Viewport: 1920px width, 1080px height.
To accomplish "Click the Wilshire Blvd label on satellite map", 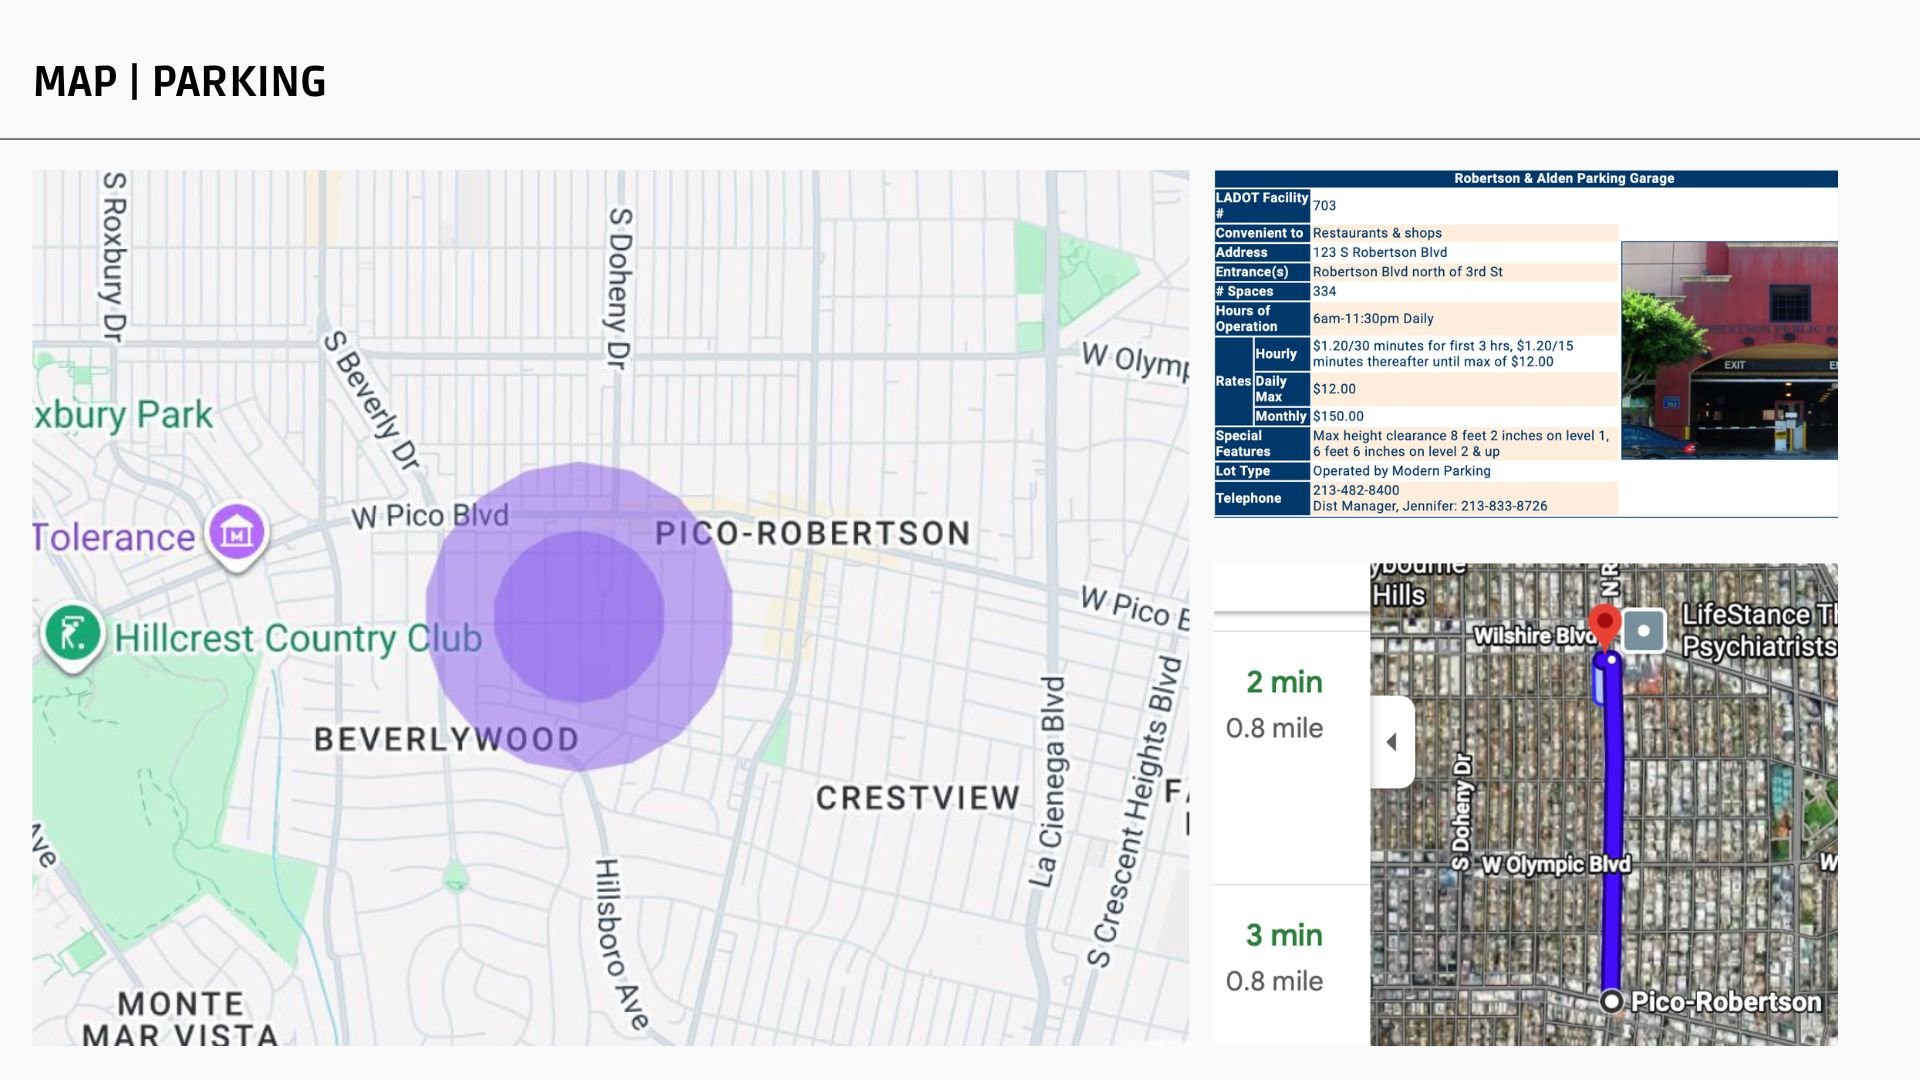I will 1535,636.
